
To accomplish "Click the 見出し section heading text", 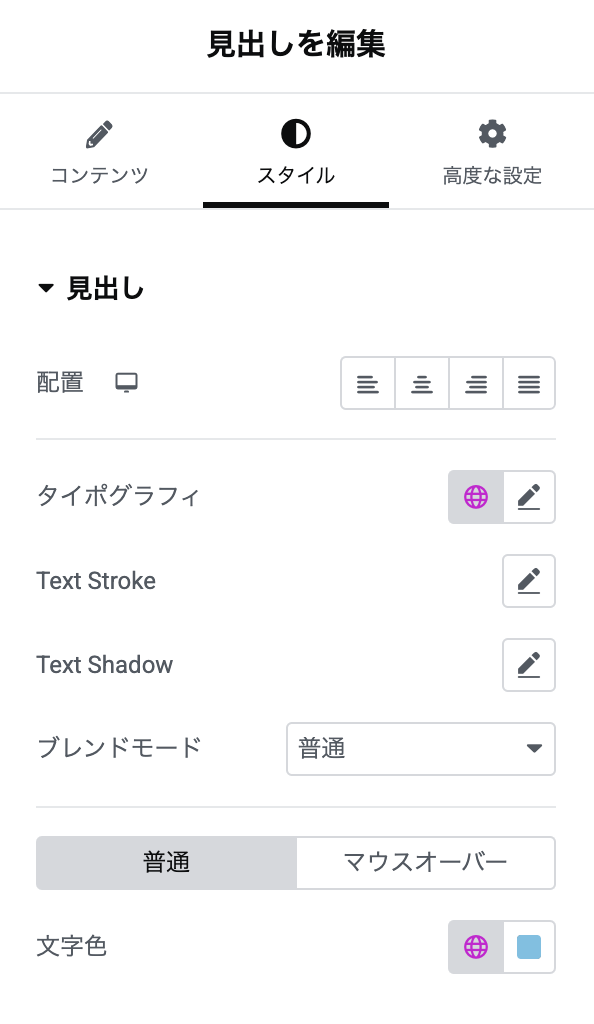I will (105, 288).
